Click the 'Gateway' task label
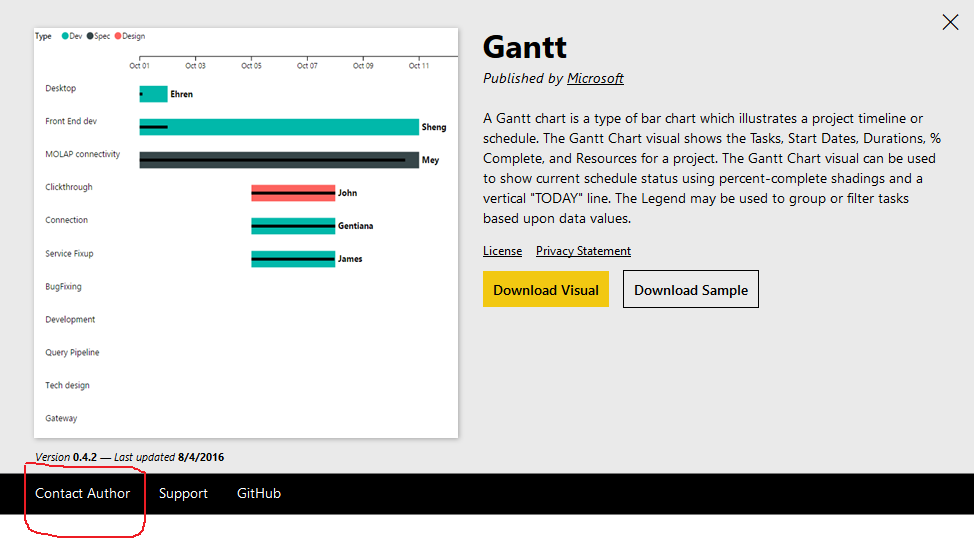Viewport: 974px width, 540px height. click(x=61, y=418)
